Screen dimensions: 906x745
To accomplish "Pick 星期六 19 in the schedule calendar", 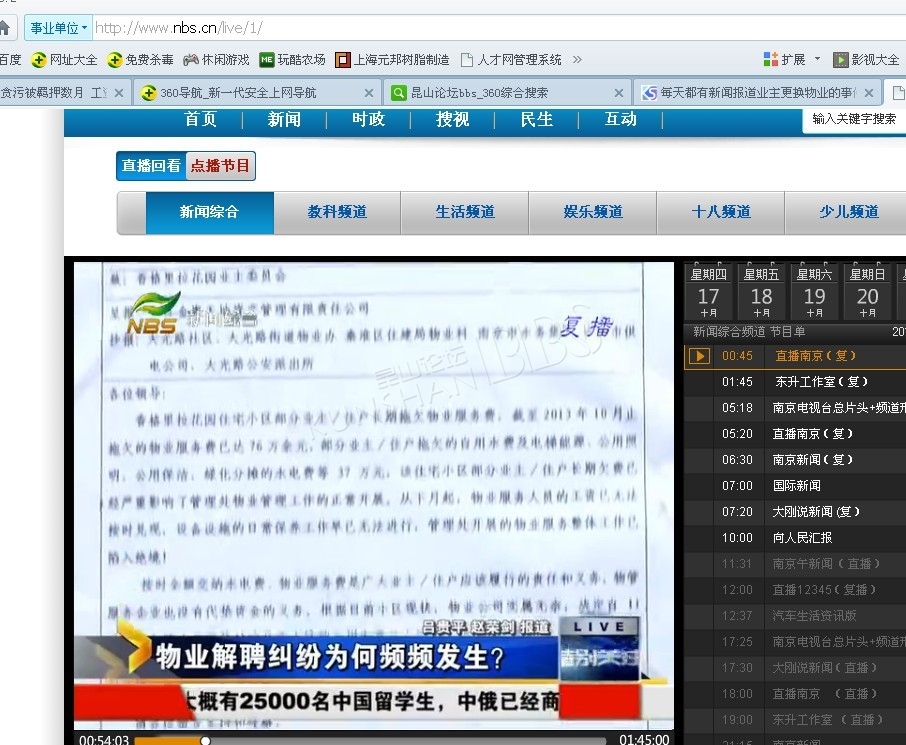I will 815,292.
